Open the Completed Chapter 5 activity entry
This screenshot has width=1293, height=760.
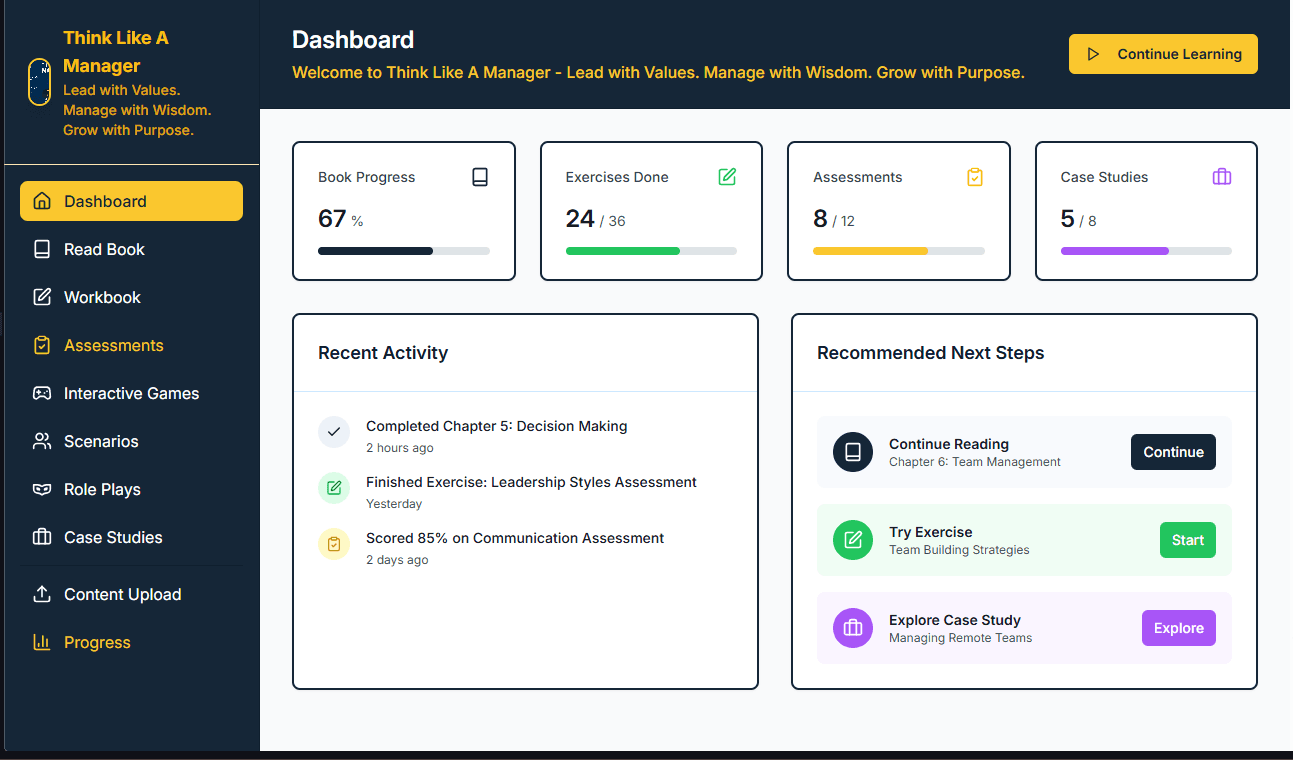click(496, 426)
